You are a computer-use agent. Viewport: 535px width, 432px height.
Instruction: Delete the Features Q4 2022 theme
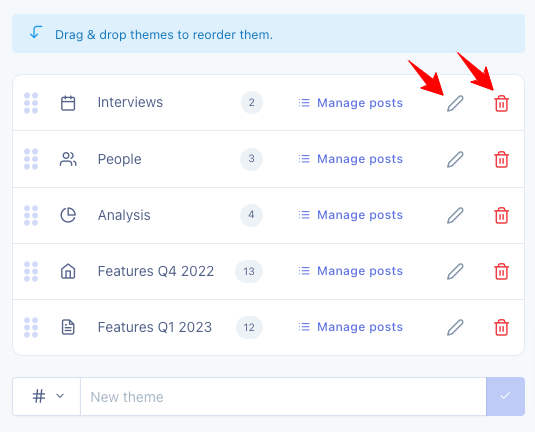[502, 271]
